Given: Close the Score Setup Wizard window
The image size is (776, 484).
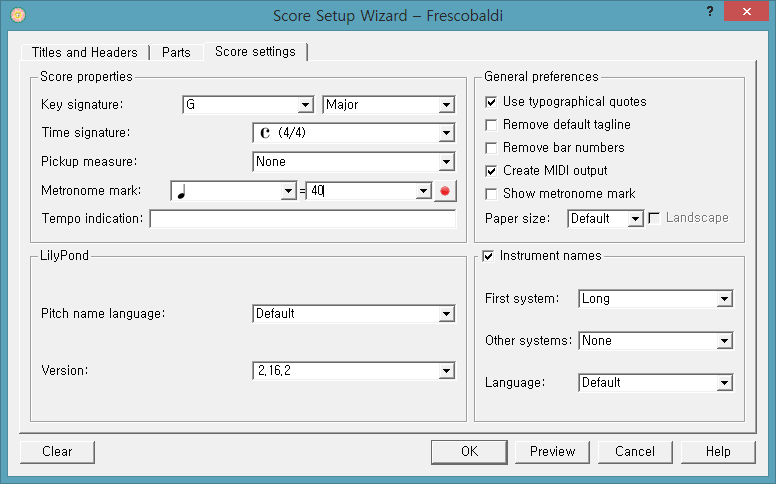Looking at the screenshot, I should coord(746,11).
